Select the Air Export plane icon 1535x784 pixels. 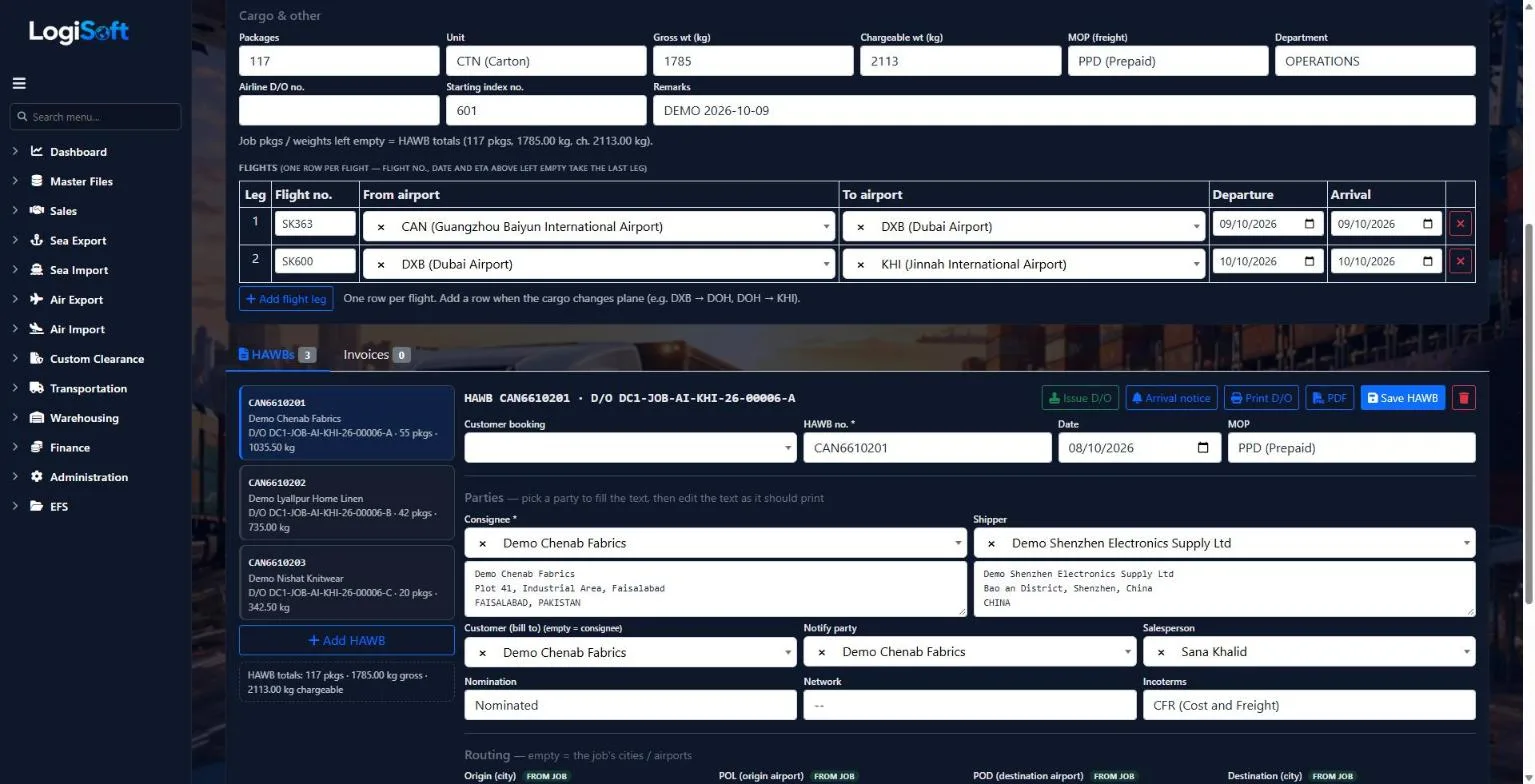pos(37,300)
